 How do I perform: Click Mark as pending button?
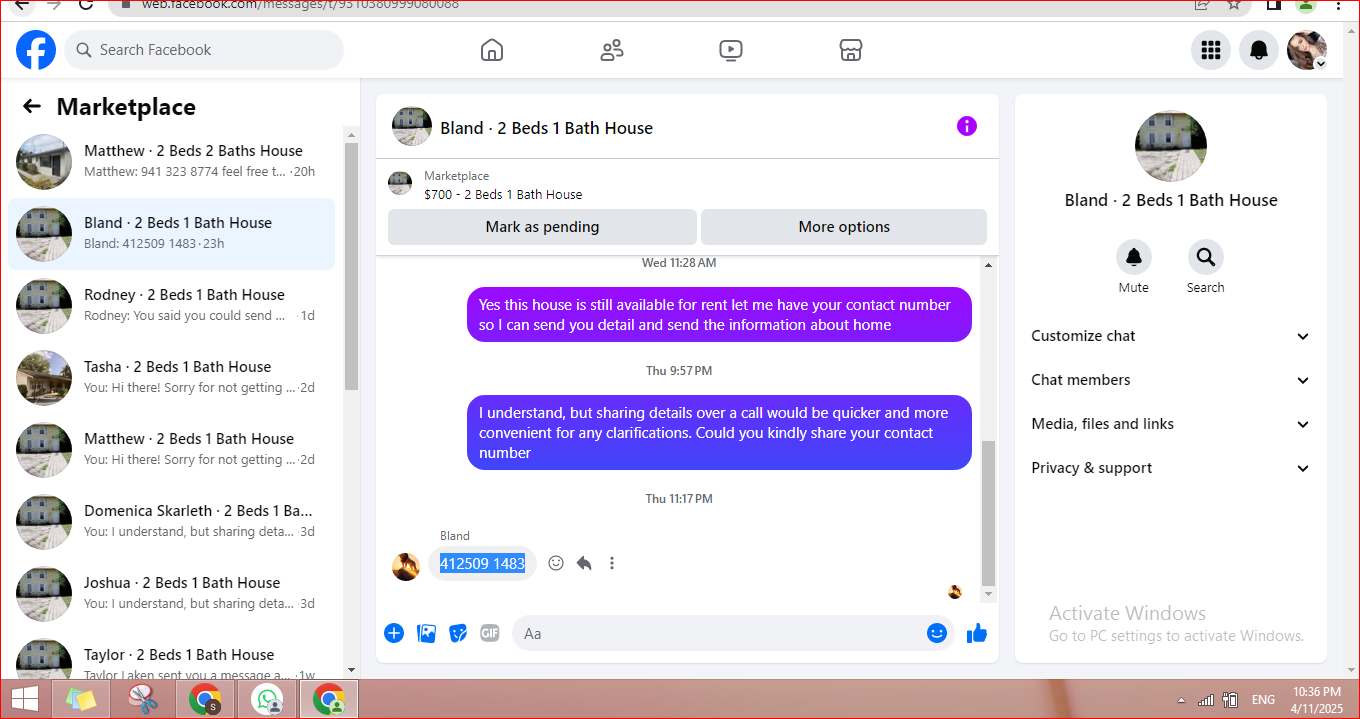point(542,227)
